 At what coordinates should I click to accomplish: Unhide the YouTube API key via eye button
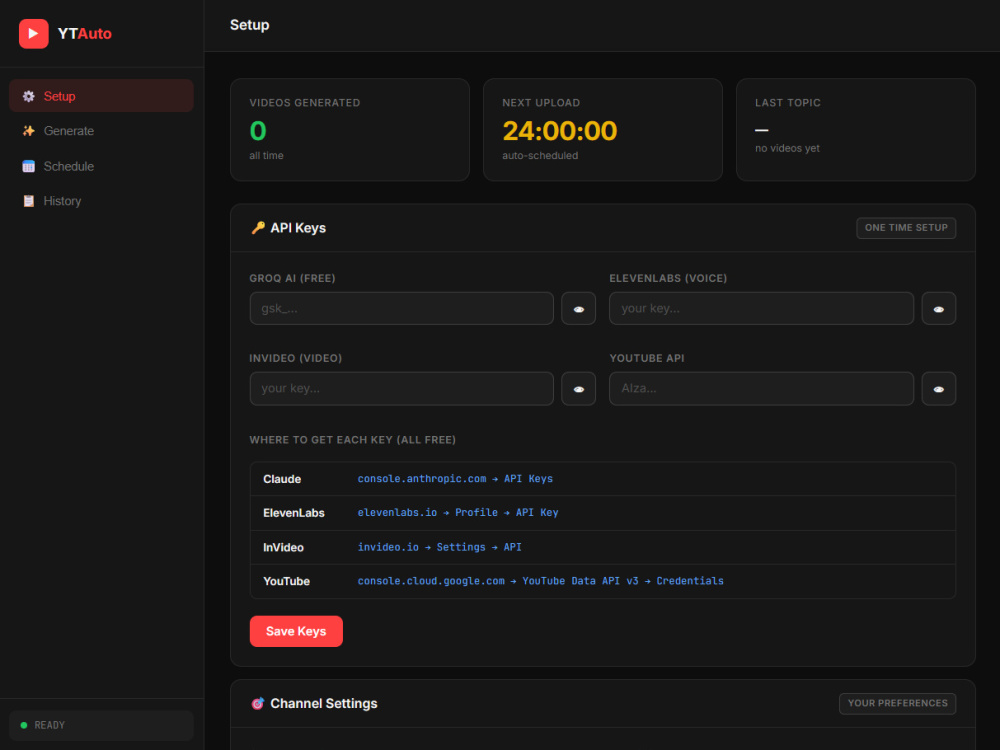point(938,389)
